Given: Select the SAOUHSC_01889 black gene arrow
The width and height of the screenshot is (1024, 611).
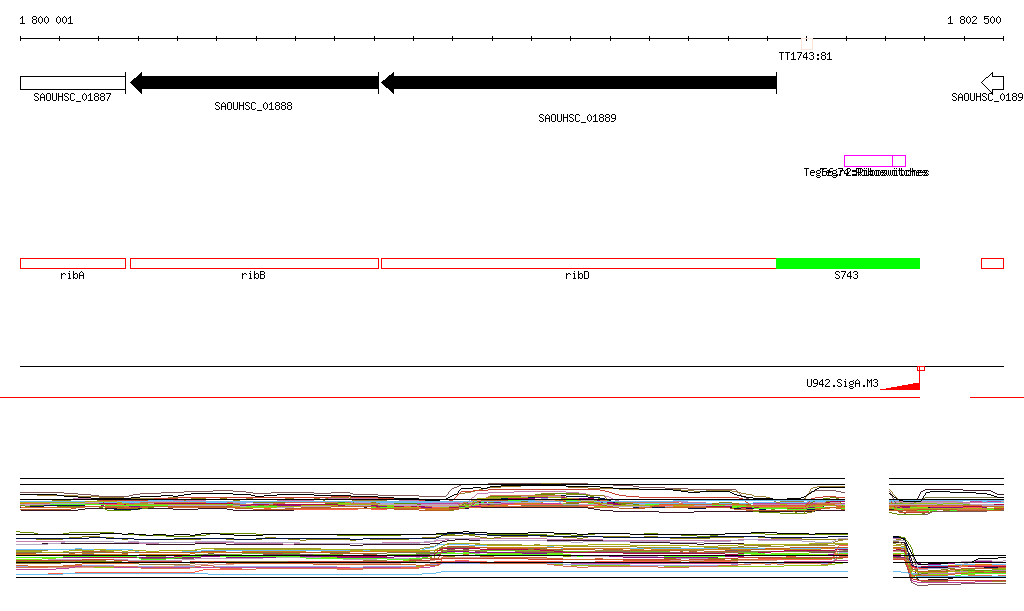Looking at the screenshot, I should pyautogui.click(x=578, y=83).
